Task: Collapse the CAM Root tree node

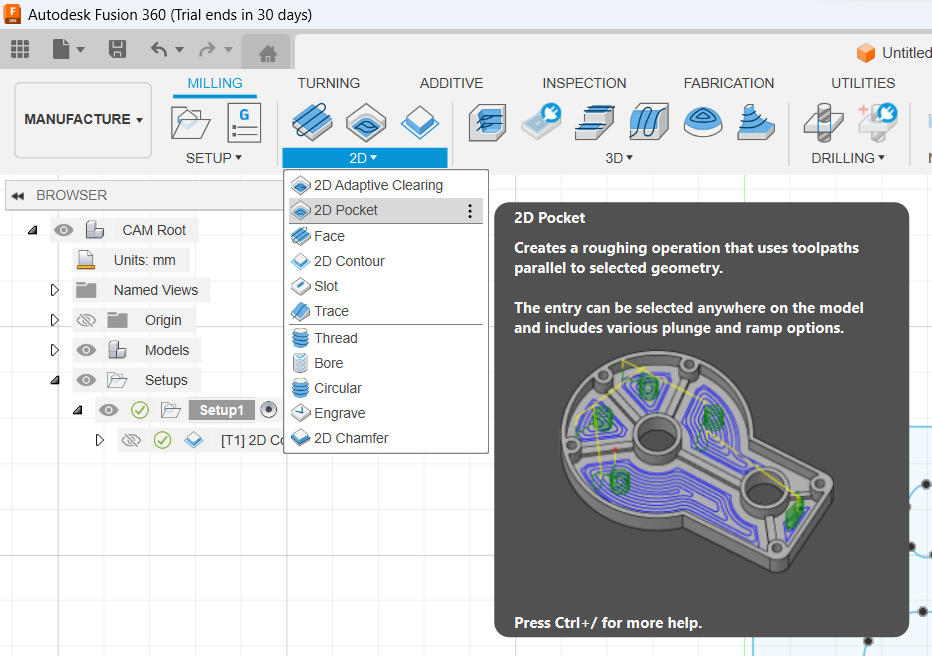Action: coord(33,230)
